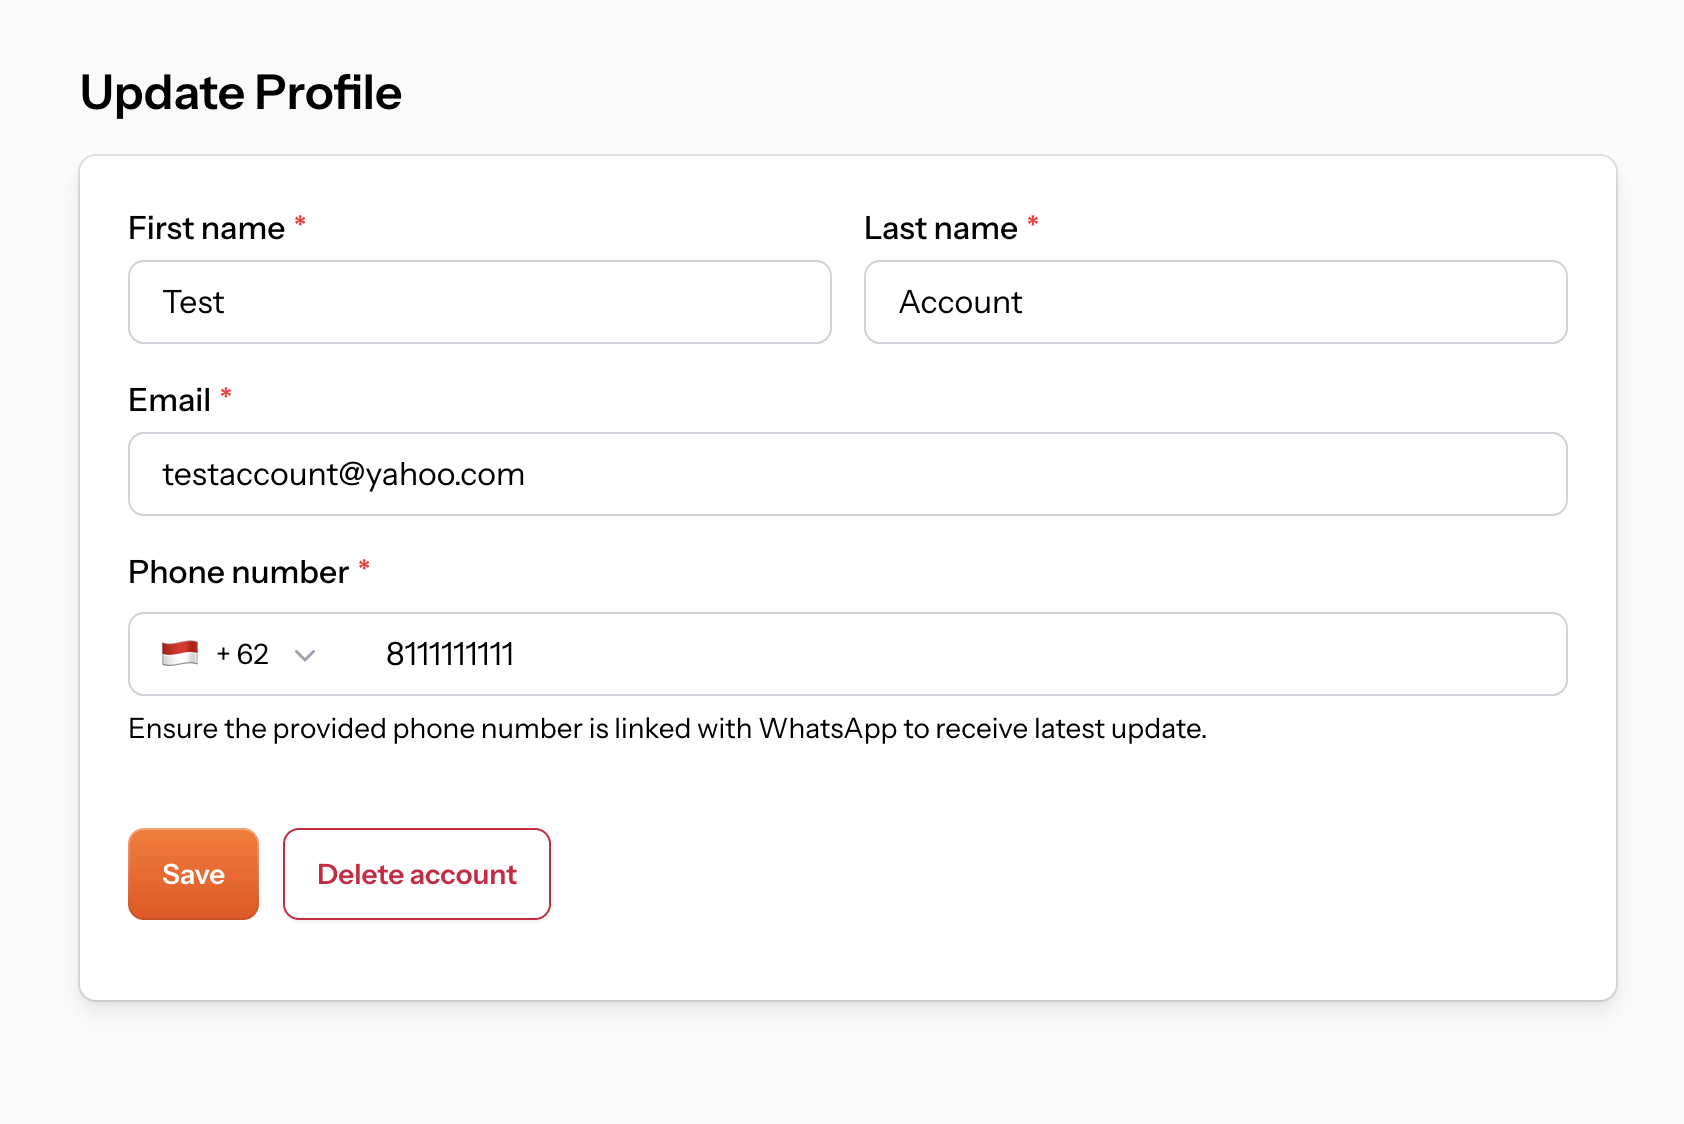Image resolution: width=1684 pixels, height=1124 pixels.
Task: Click the red asterisk beside Last name
Action: tap(1033, 222)
